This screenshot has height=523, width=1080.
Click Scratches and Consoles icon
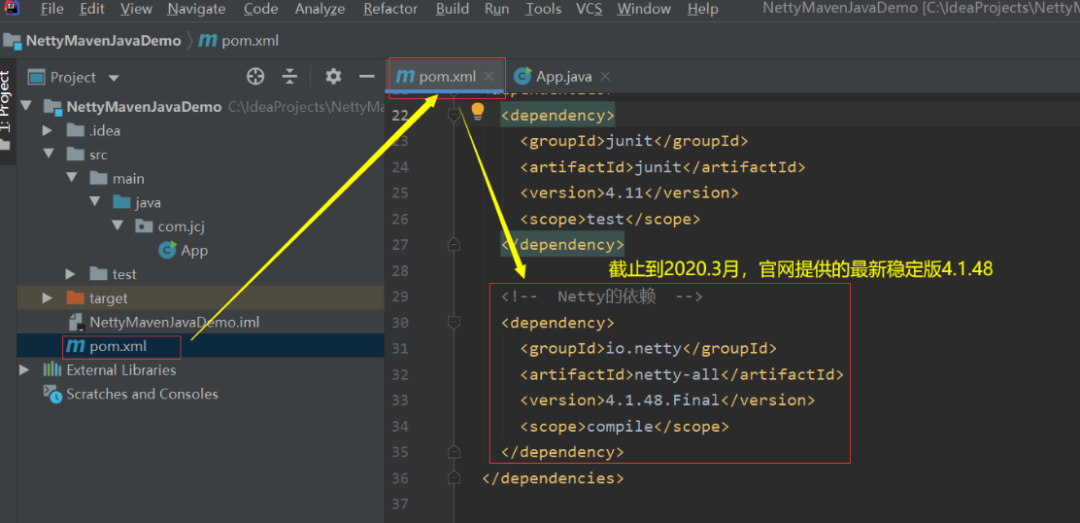tap(52, 394)
